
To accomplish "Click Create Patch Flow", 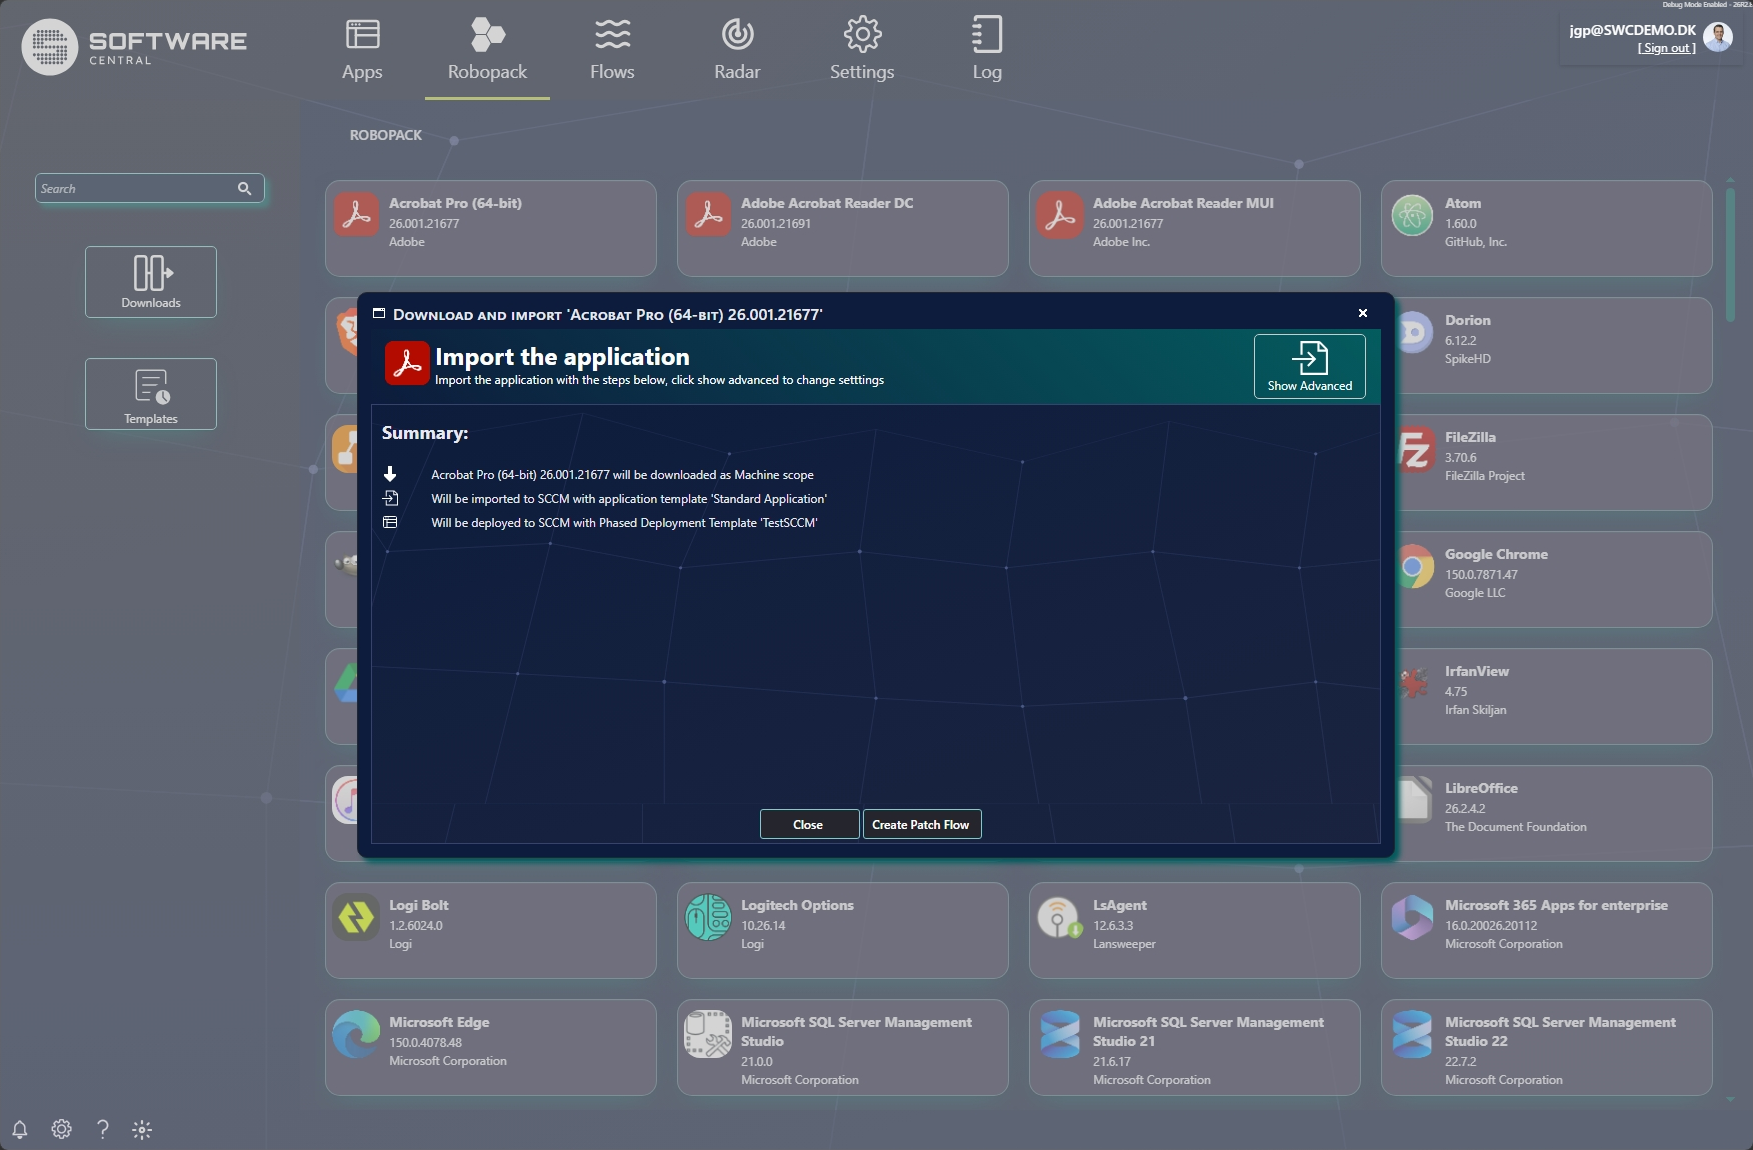I will (921, 824).
